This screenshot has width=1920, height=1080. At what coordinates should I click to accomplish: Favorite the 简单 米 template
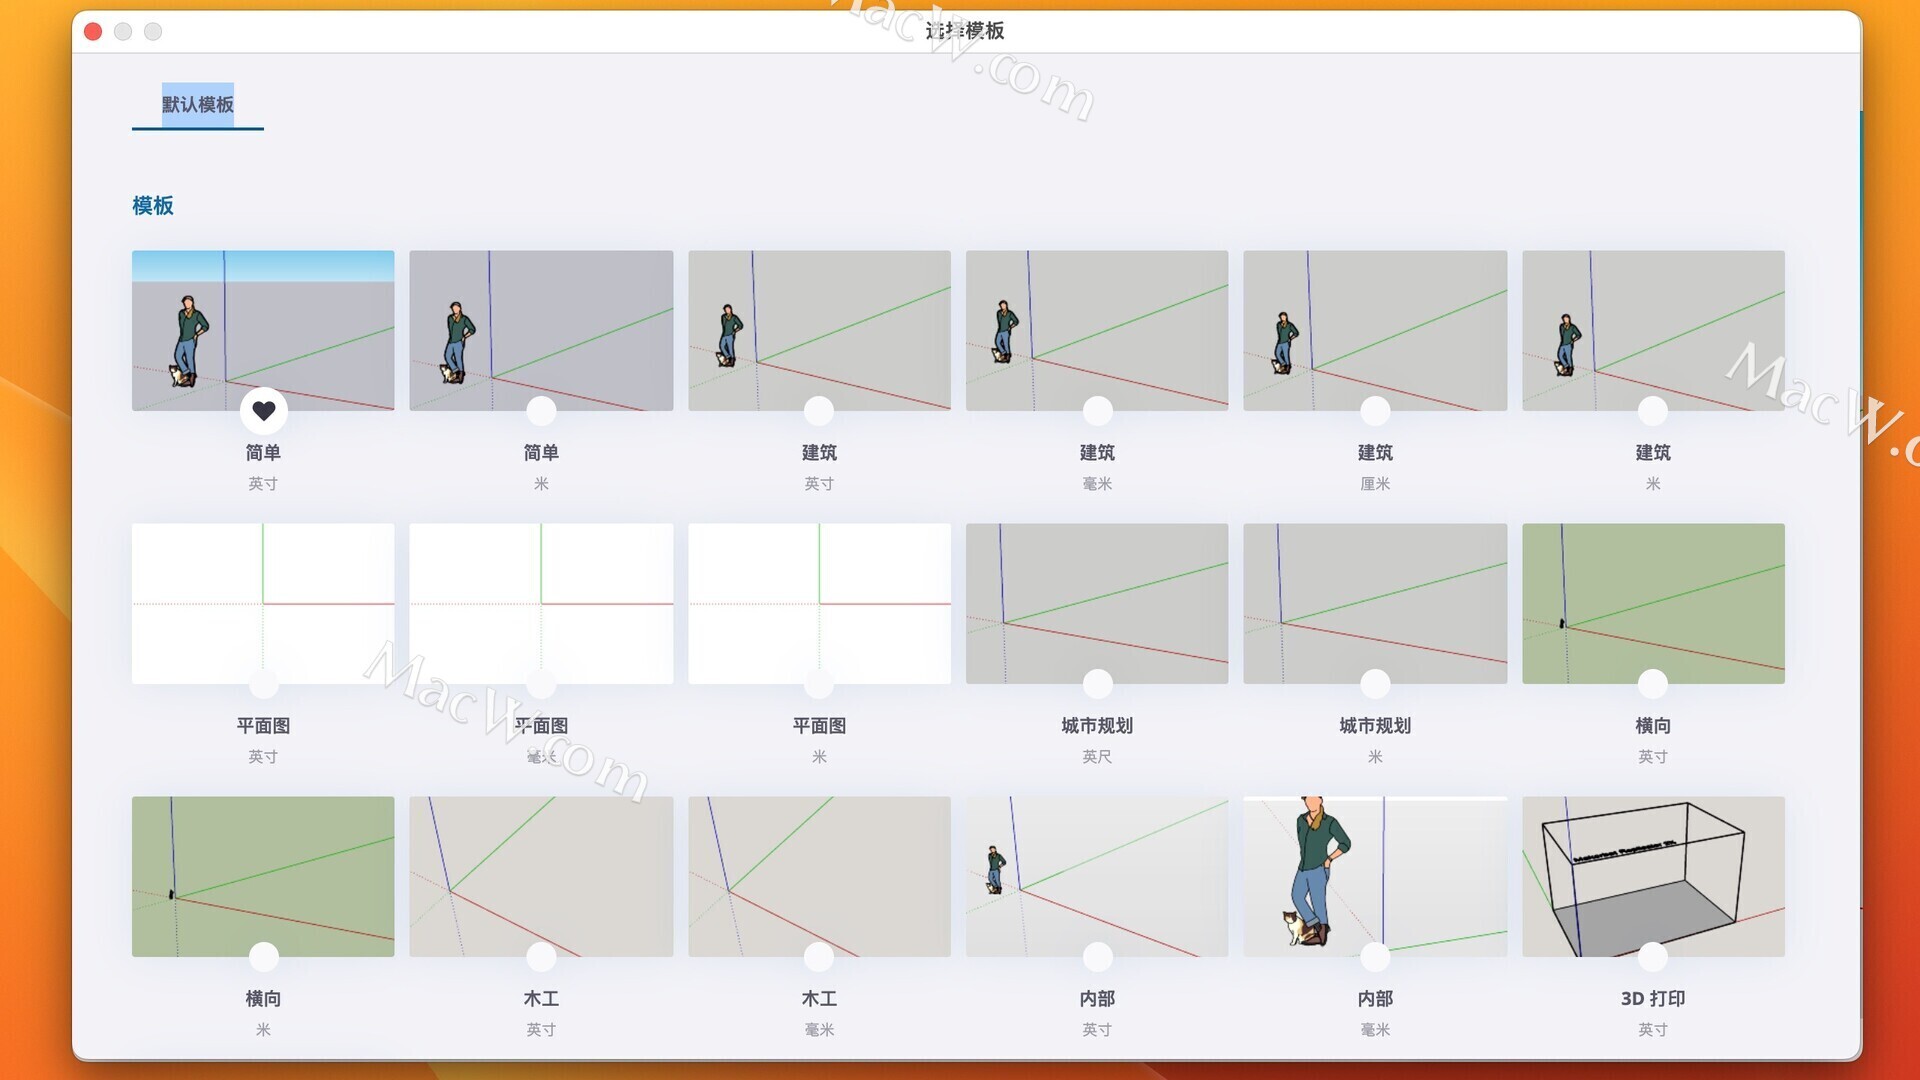point(541,410)
